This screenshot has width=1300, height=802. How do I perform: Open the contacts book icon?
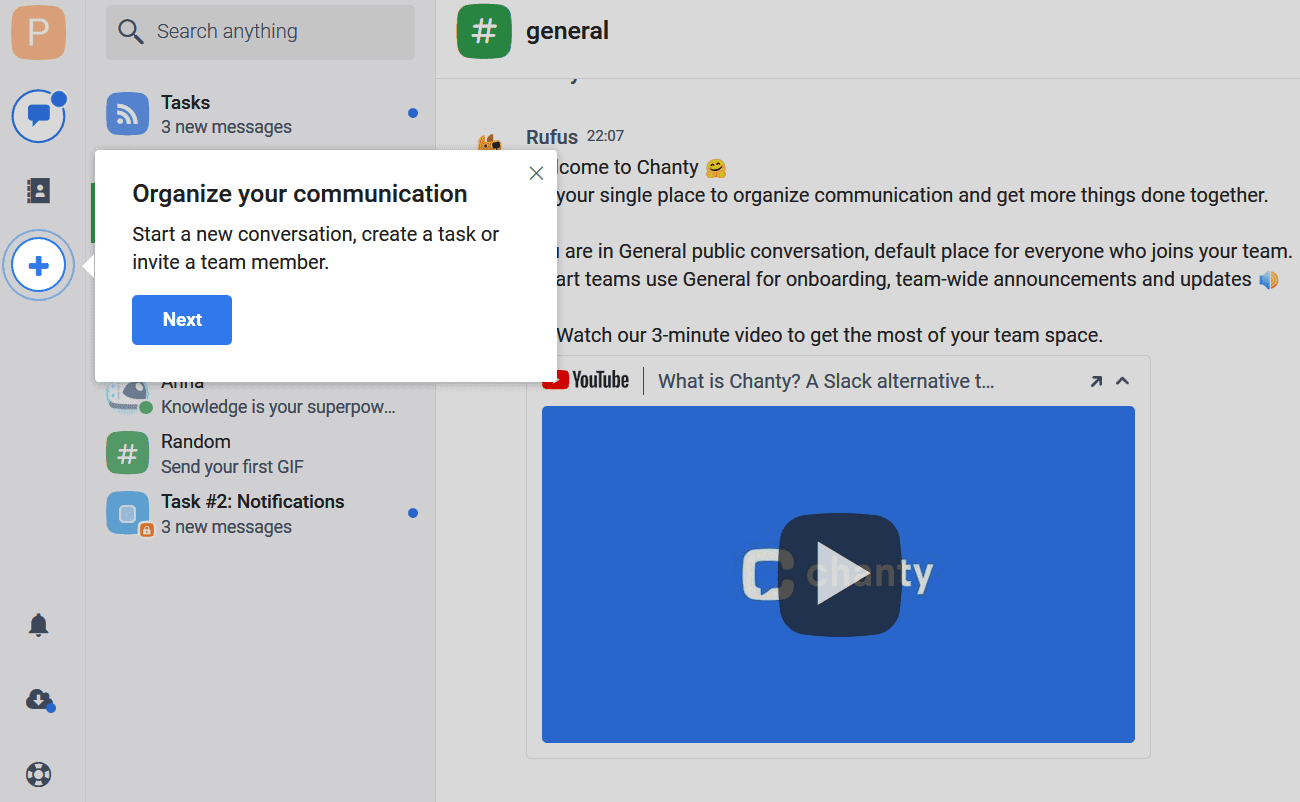(38, 190)
